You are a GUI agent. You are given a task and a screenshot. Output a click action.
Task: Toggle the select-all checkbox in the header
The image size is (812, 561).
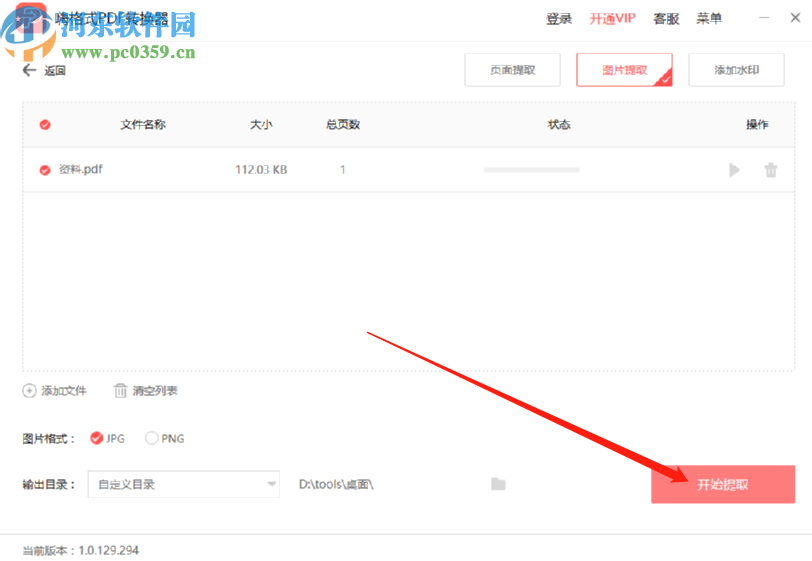point(45,125)
